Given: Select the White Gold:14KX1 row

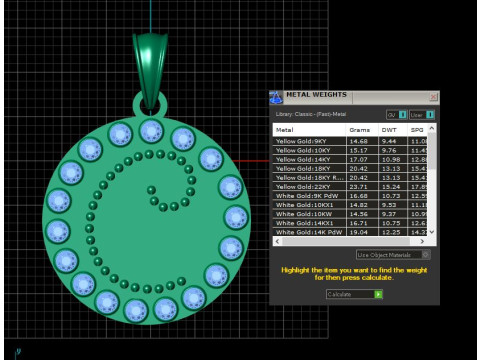Looking at the screenshot, I should point(350,223).
